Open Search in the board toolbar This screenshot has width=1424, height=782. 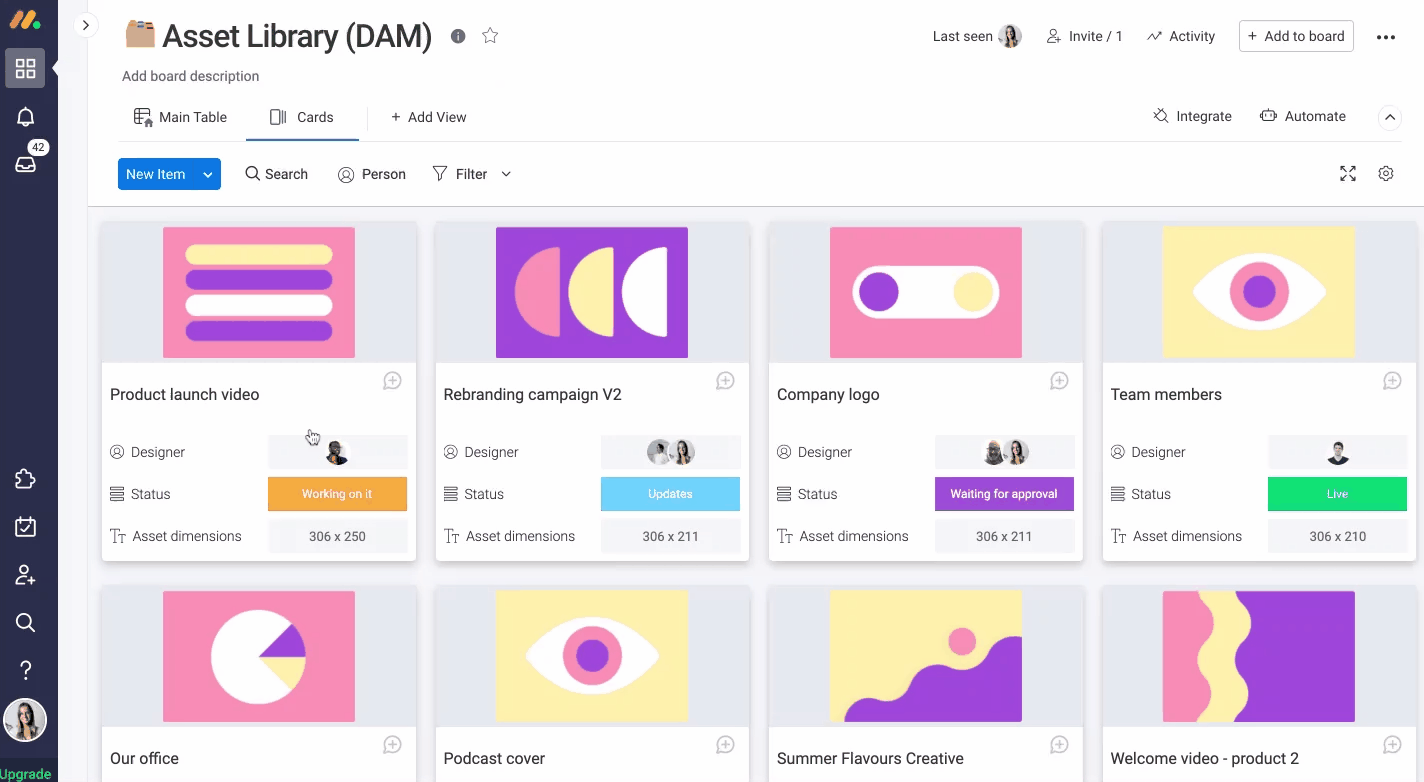277,174
